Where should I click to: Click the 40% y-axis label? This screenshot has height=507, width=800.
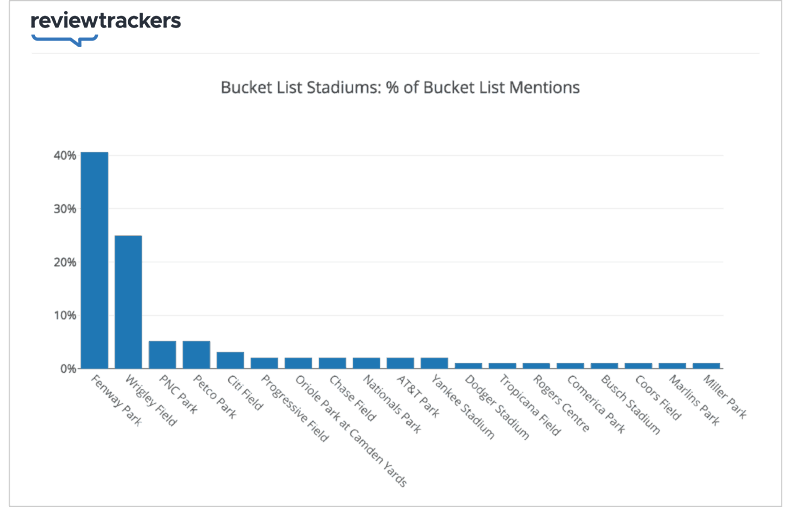[65, 155]
